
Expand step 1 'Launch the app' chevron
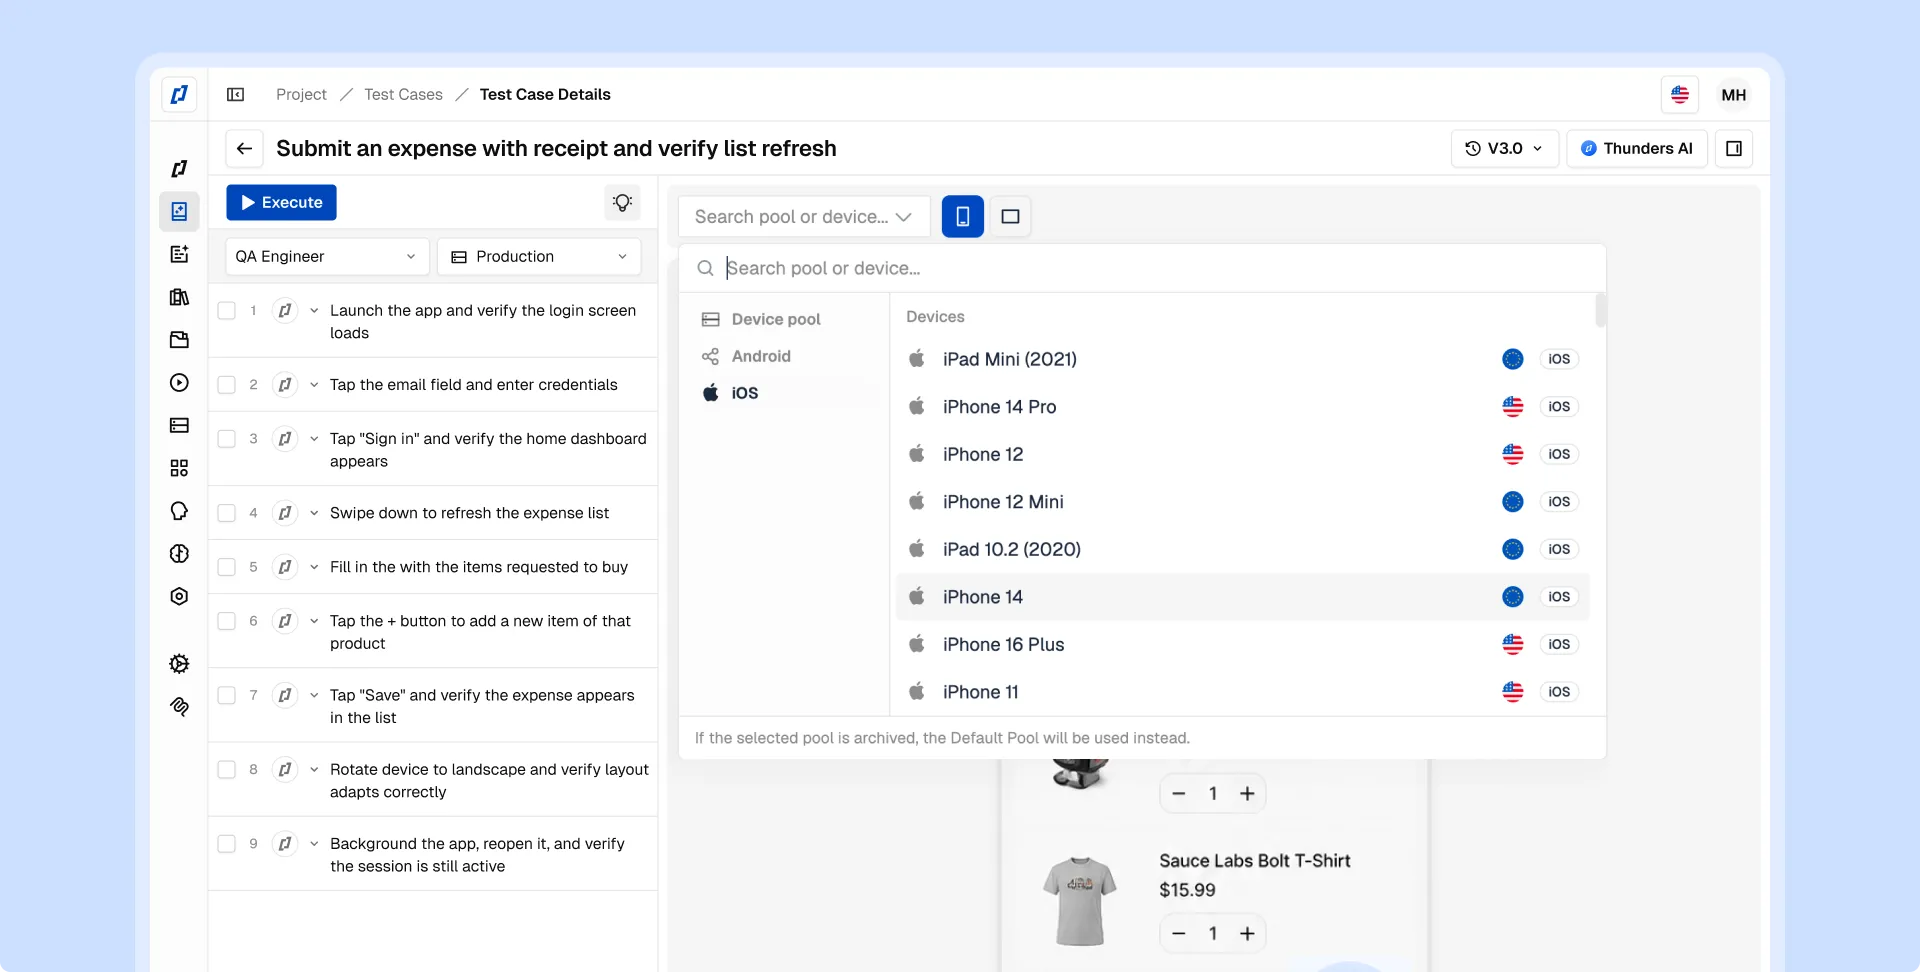click(314, 311)
